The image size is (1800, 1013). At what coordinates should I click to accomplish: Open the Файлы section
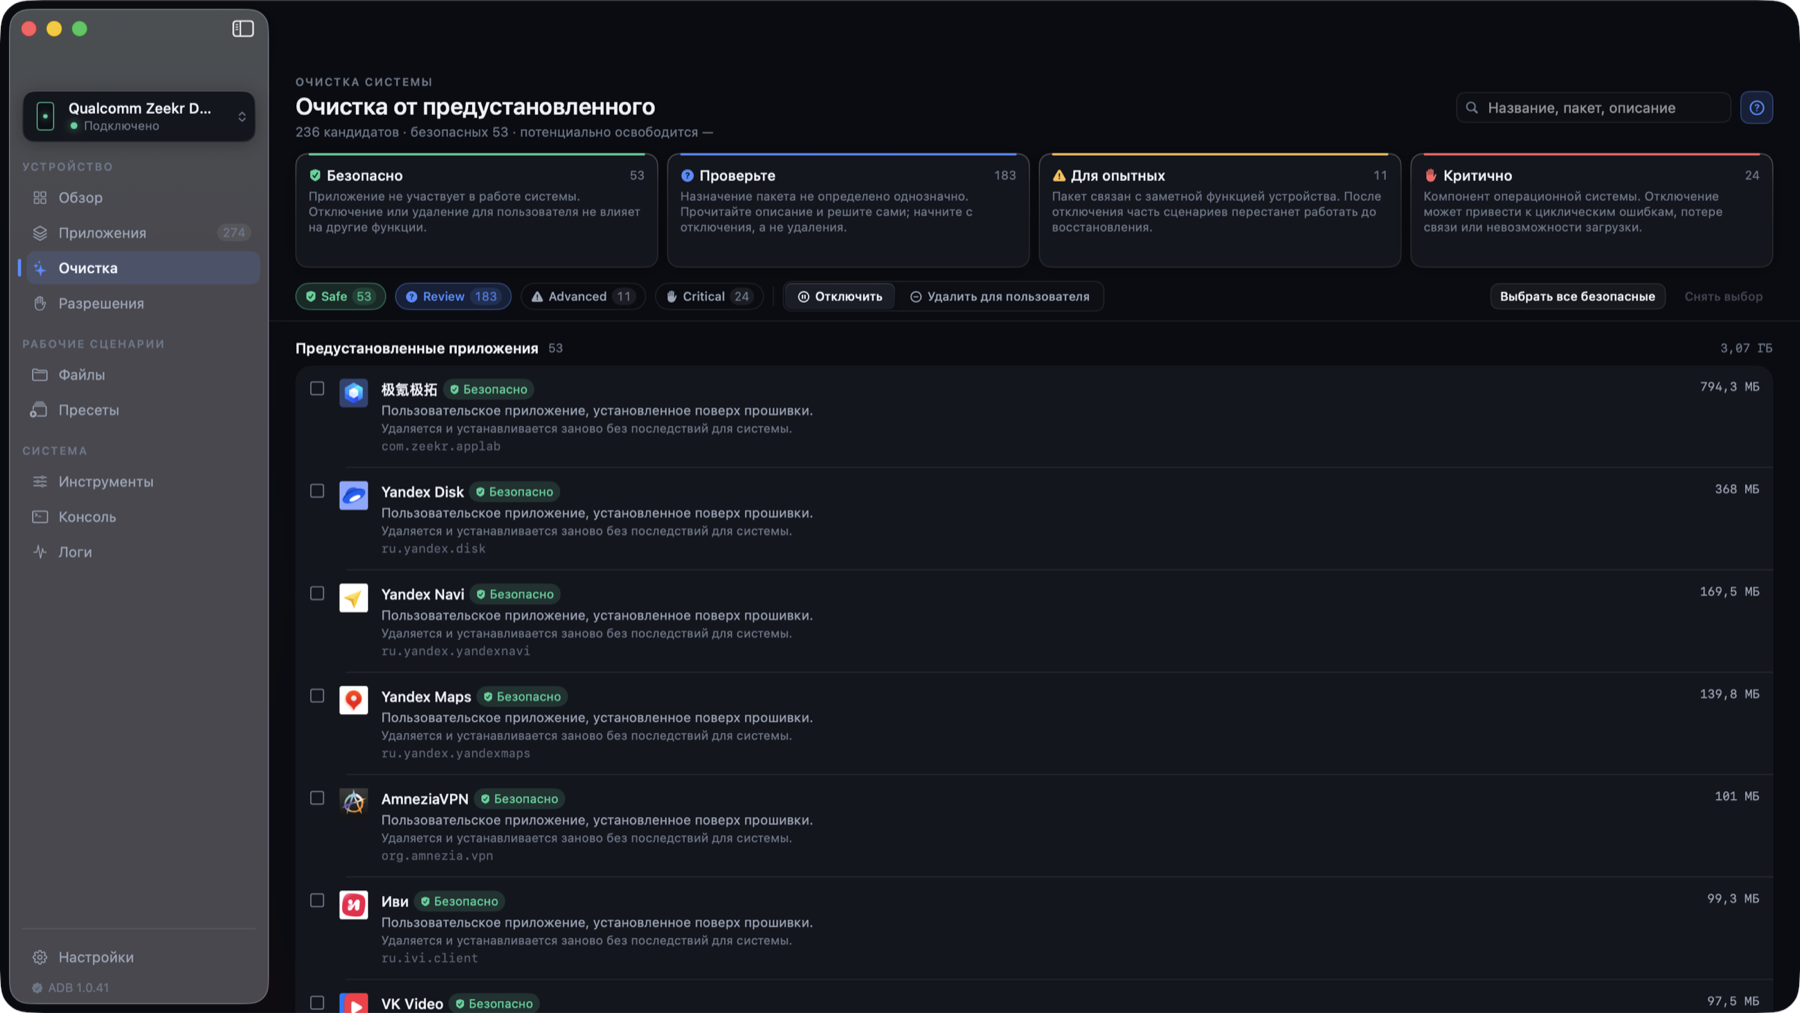[x=139, y=375]
